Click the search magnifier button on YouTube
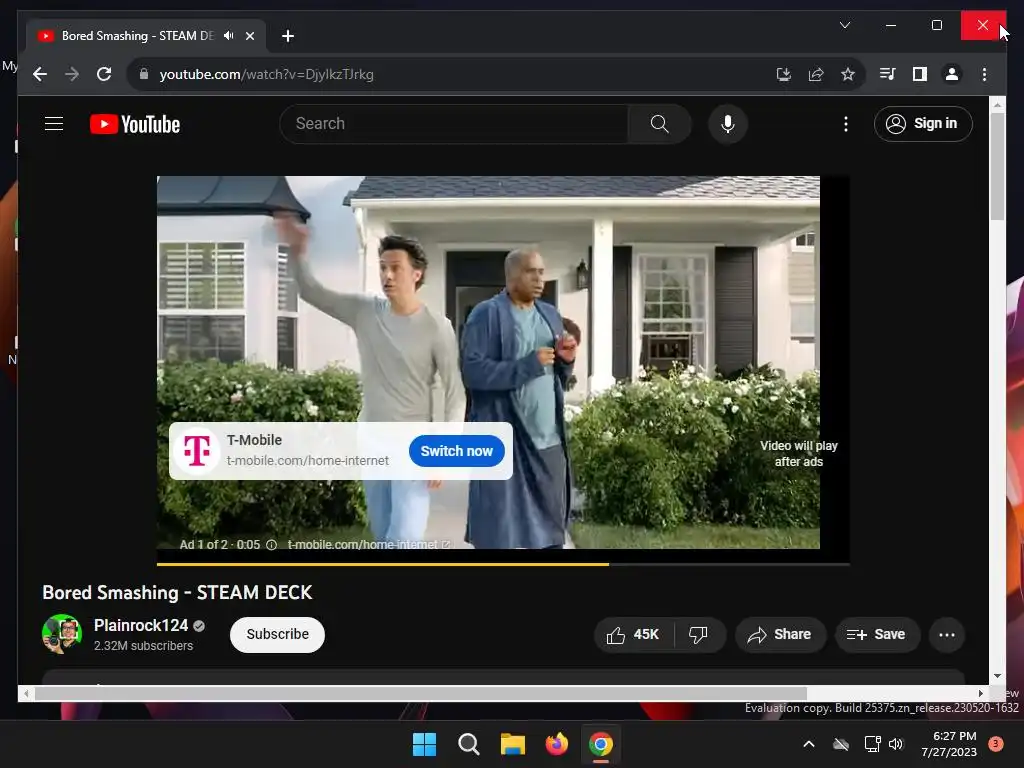Image resolution: width=1024 pixels, height=768 pixels. [x=660, y=124]
